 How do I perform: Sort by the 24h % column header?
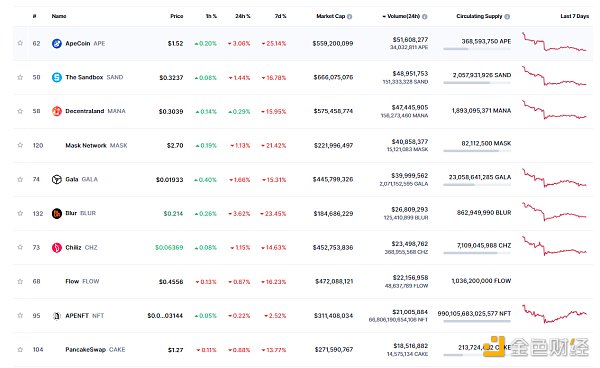[243, 16]
